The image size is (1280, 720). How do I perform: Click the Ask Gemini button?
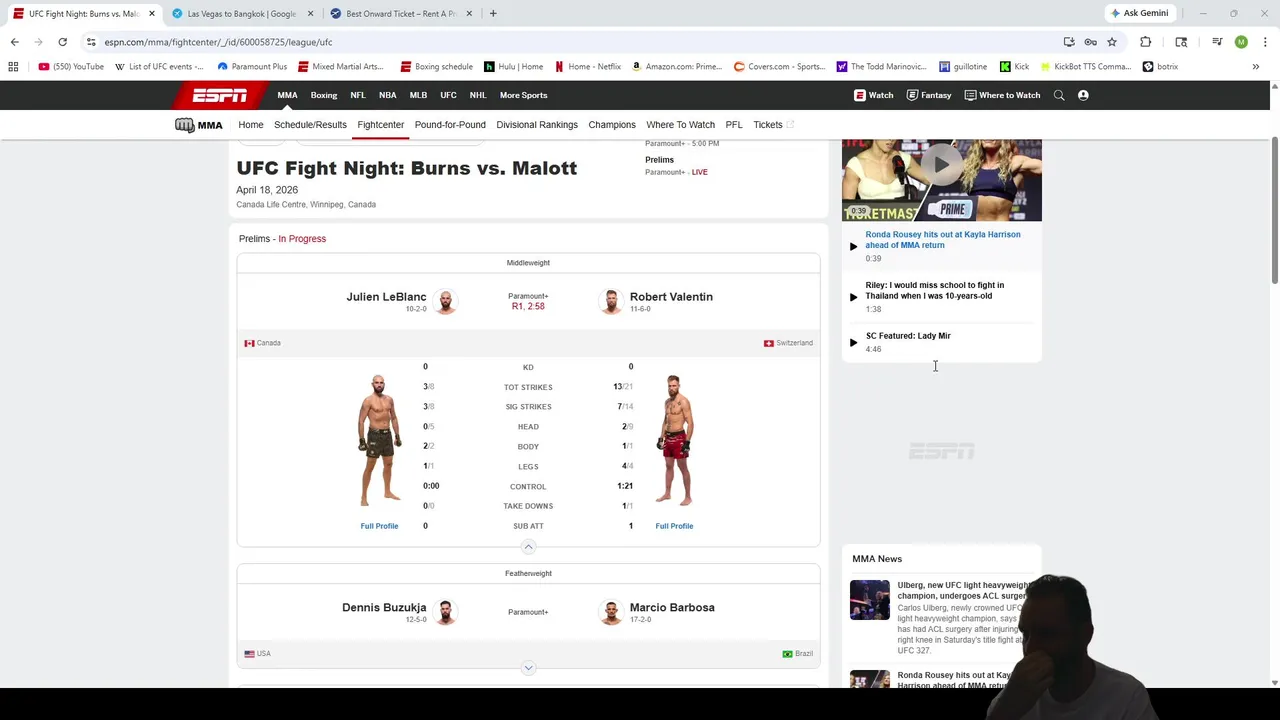pyautogui.click(x=1138, y=13)
